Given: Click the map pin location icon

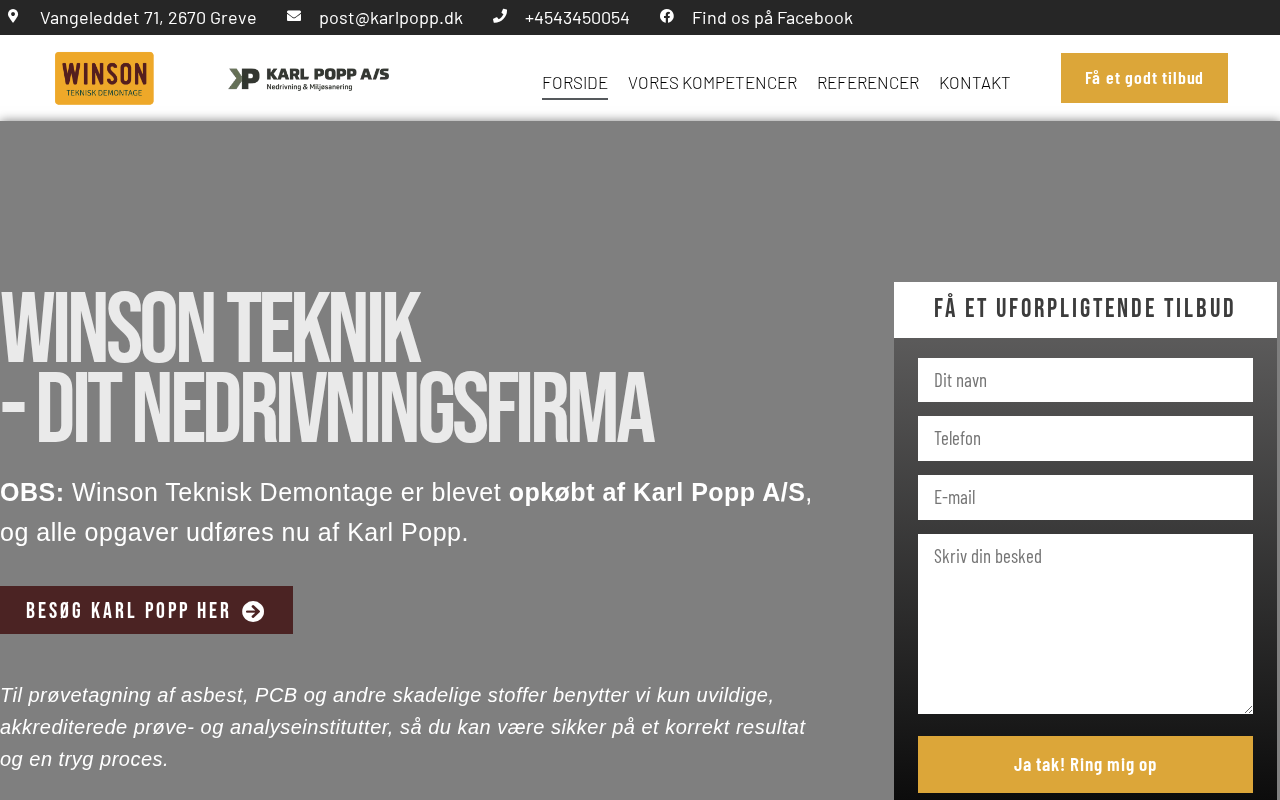Looking at the screenshot, I should tap(13, 16).
